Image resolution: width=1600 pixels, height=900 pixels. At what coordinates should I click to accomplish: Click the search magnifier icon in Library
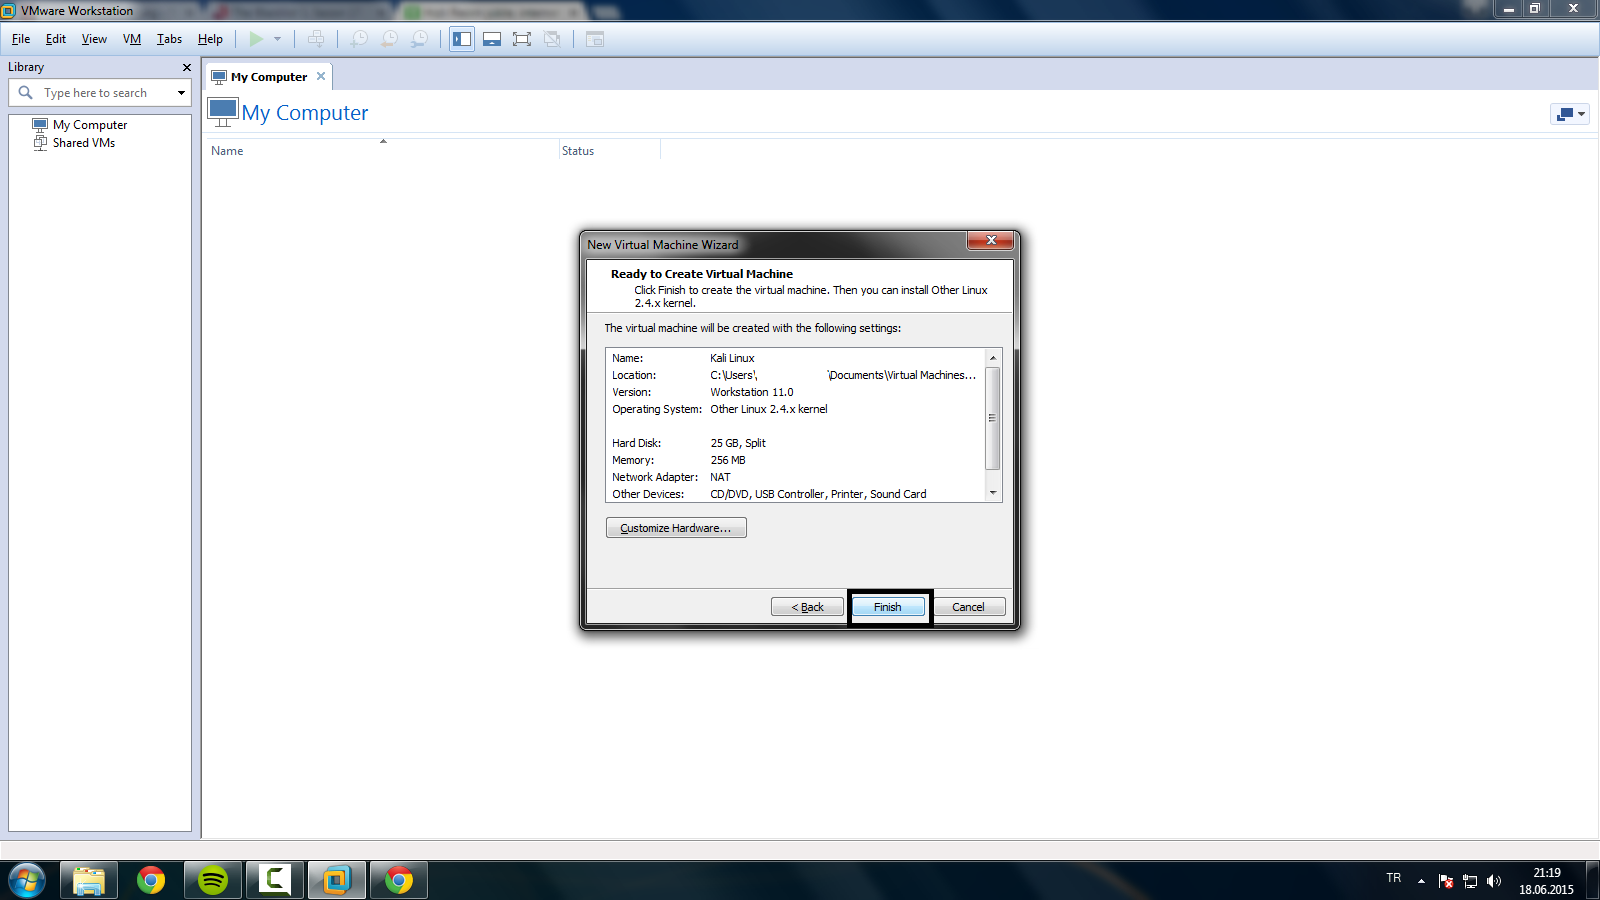click(26, 92)
